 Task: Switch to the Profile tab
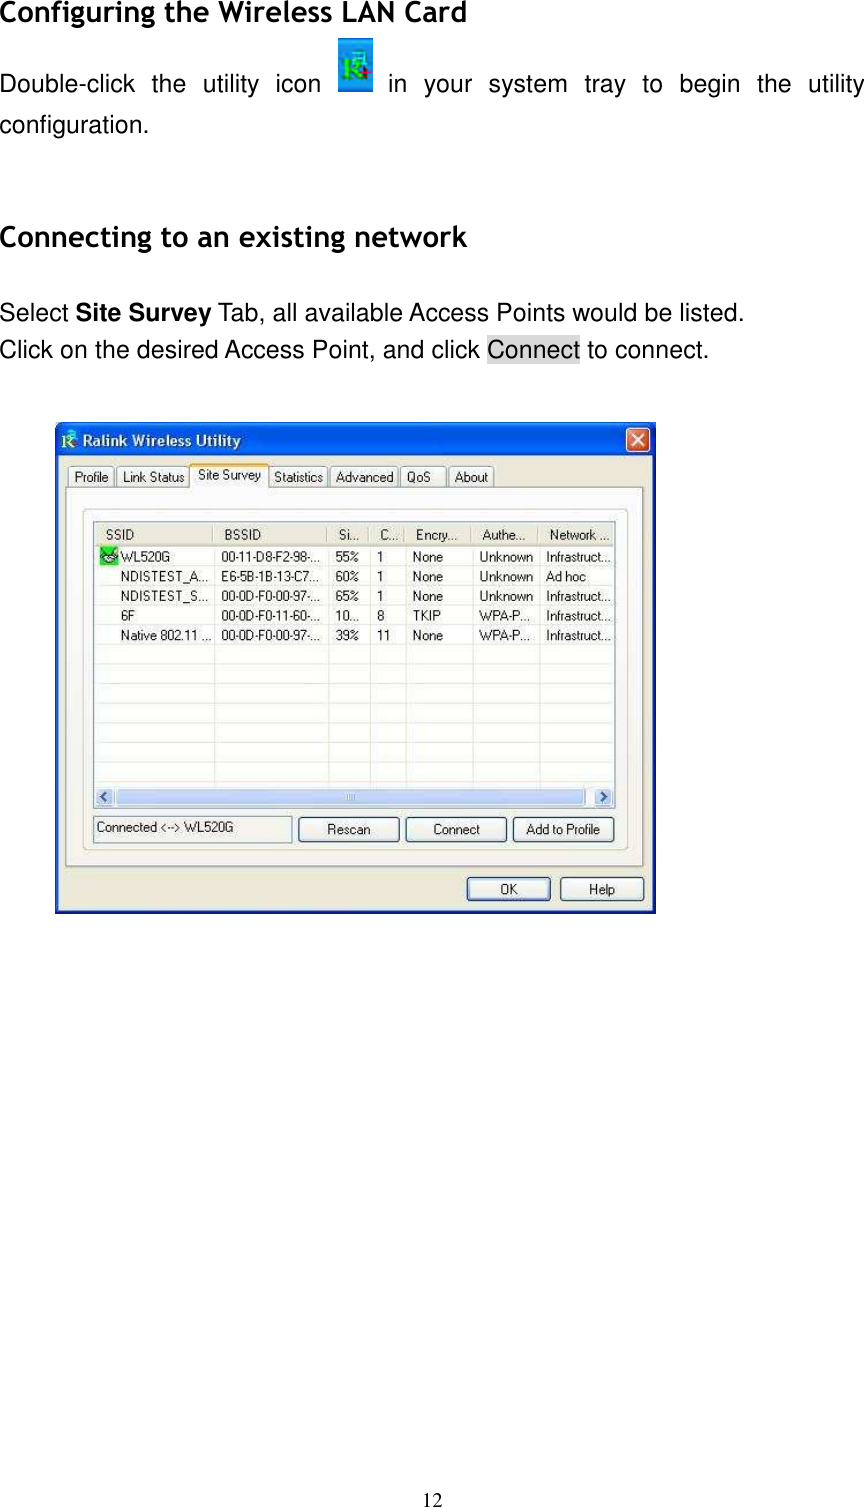[x=91, y=477]
